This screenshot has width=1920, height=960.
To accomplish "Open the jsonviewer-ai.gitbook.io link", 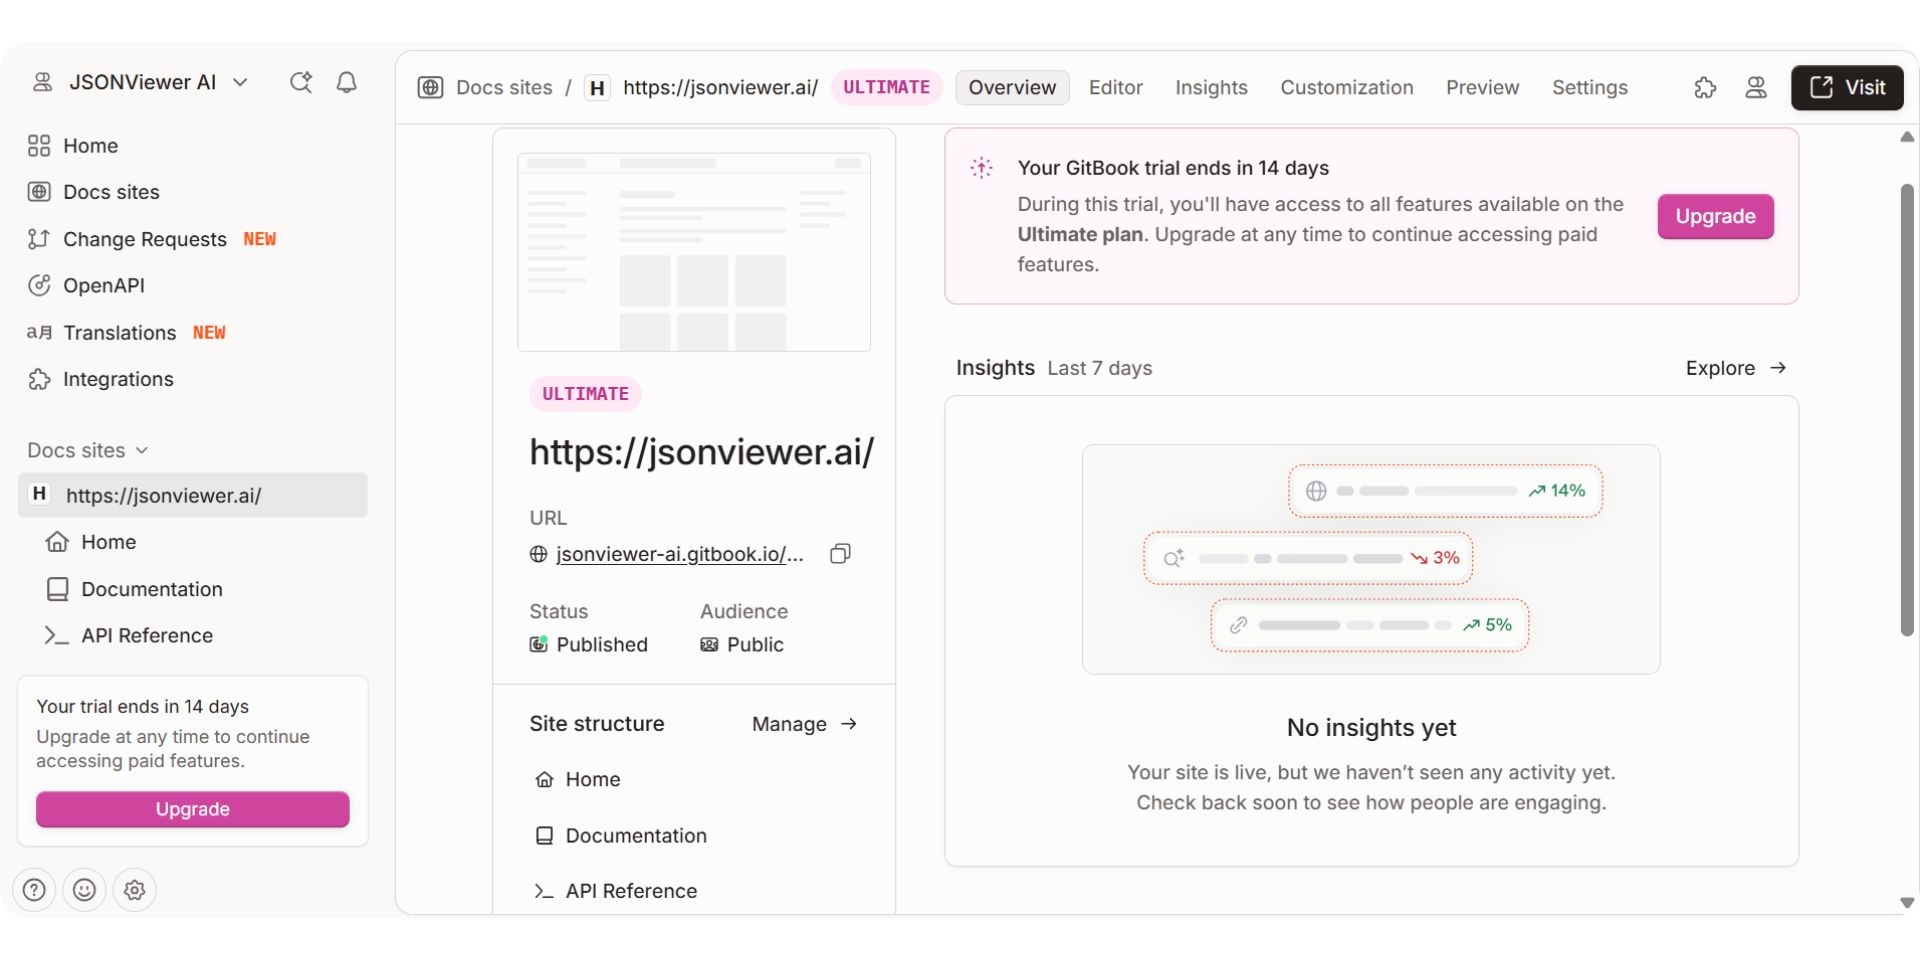I will (678, 553).
